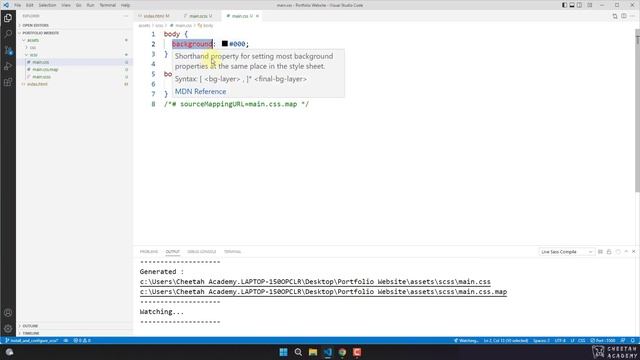The height and width of the screenshot is (360, 640).
Task: Click the sync changes icon in status bar
Action: coord(66,340)
